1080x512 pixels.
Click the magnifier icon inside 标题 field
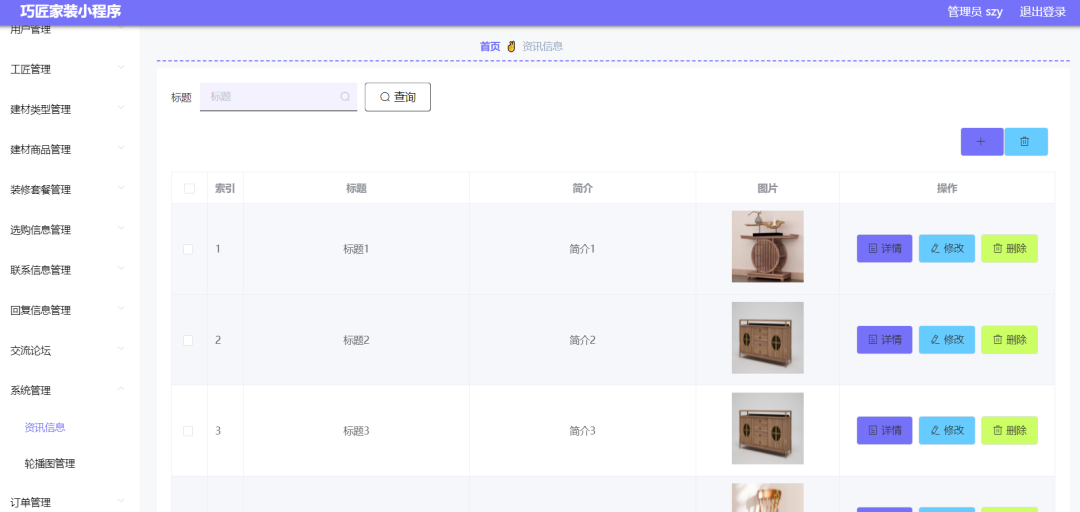(x=345, y=97)
